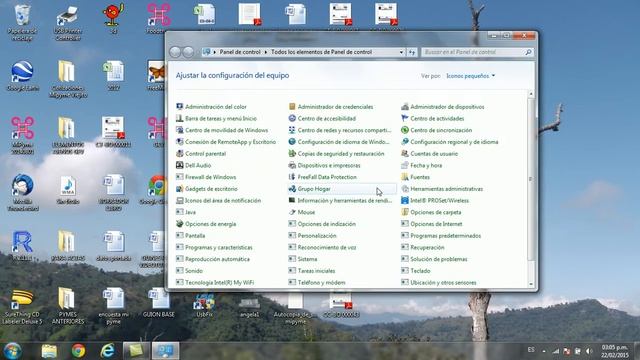Click the Intel PROSet/Wireless icon
640x360 pixels.
(404, 200)
